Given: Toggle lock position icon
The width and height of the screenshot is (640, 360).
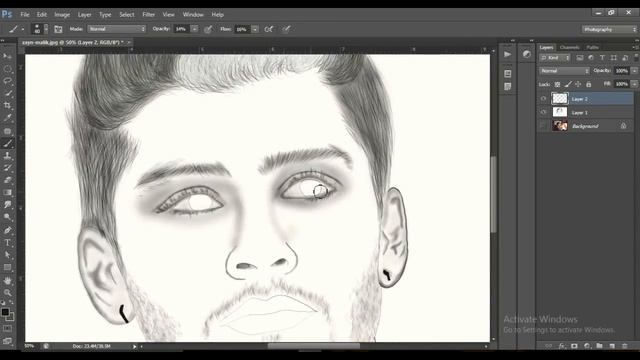Looking at the screenshot, I should 578,84.
